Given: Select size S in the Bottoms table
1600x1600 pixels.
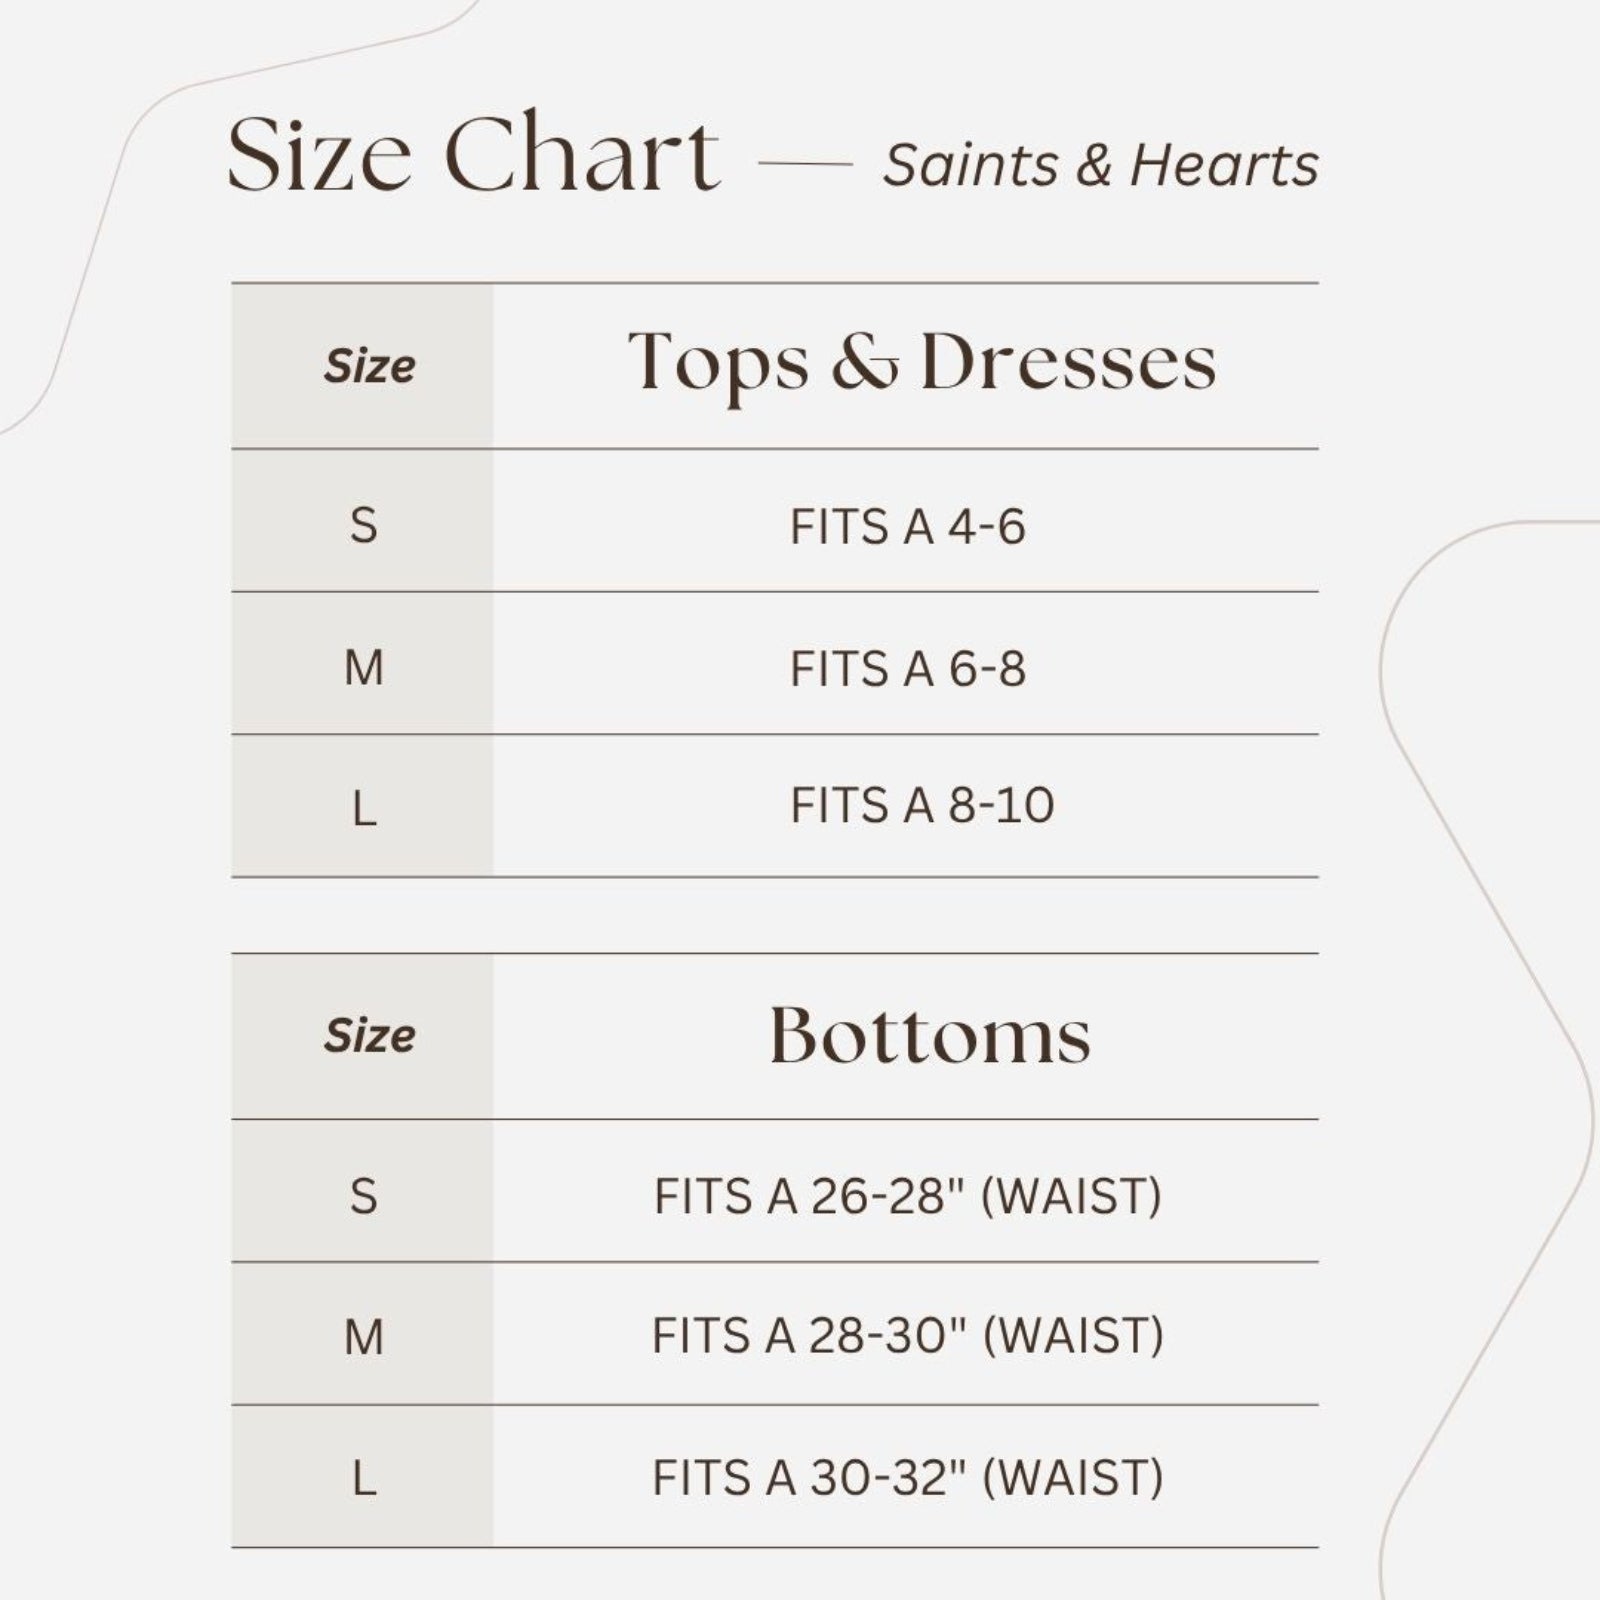Looking at the screenshot, I should (x=364, y=1196).
